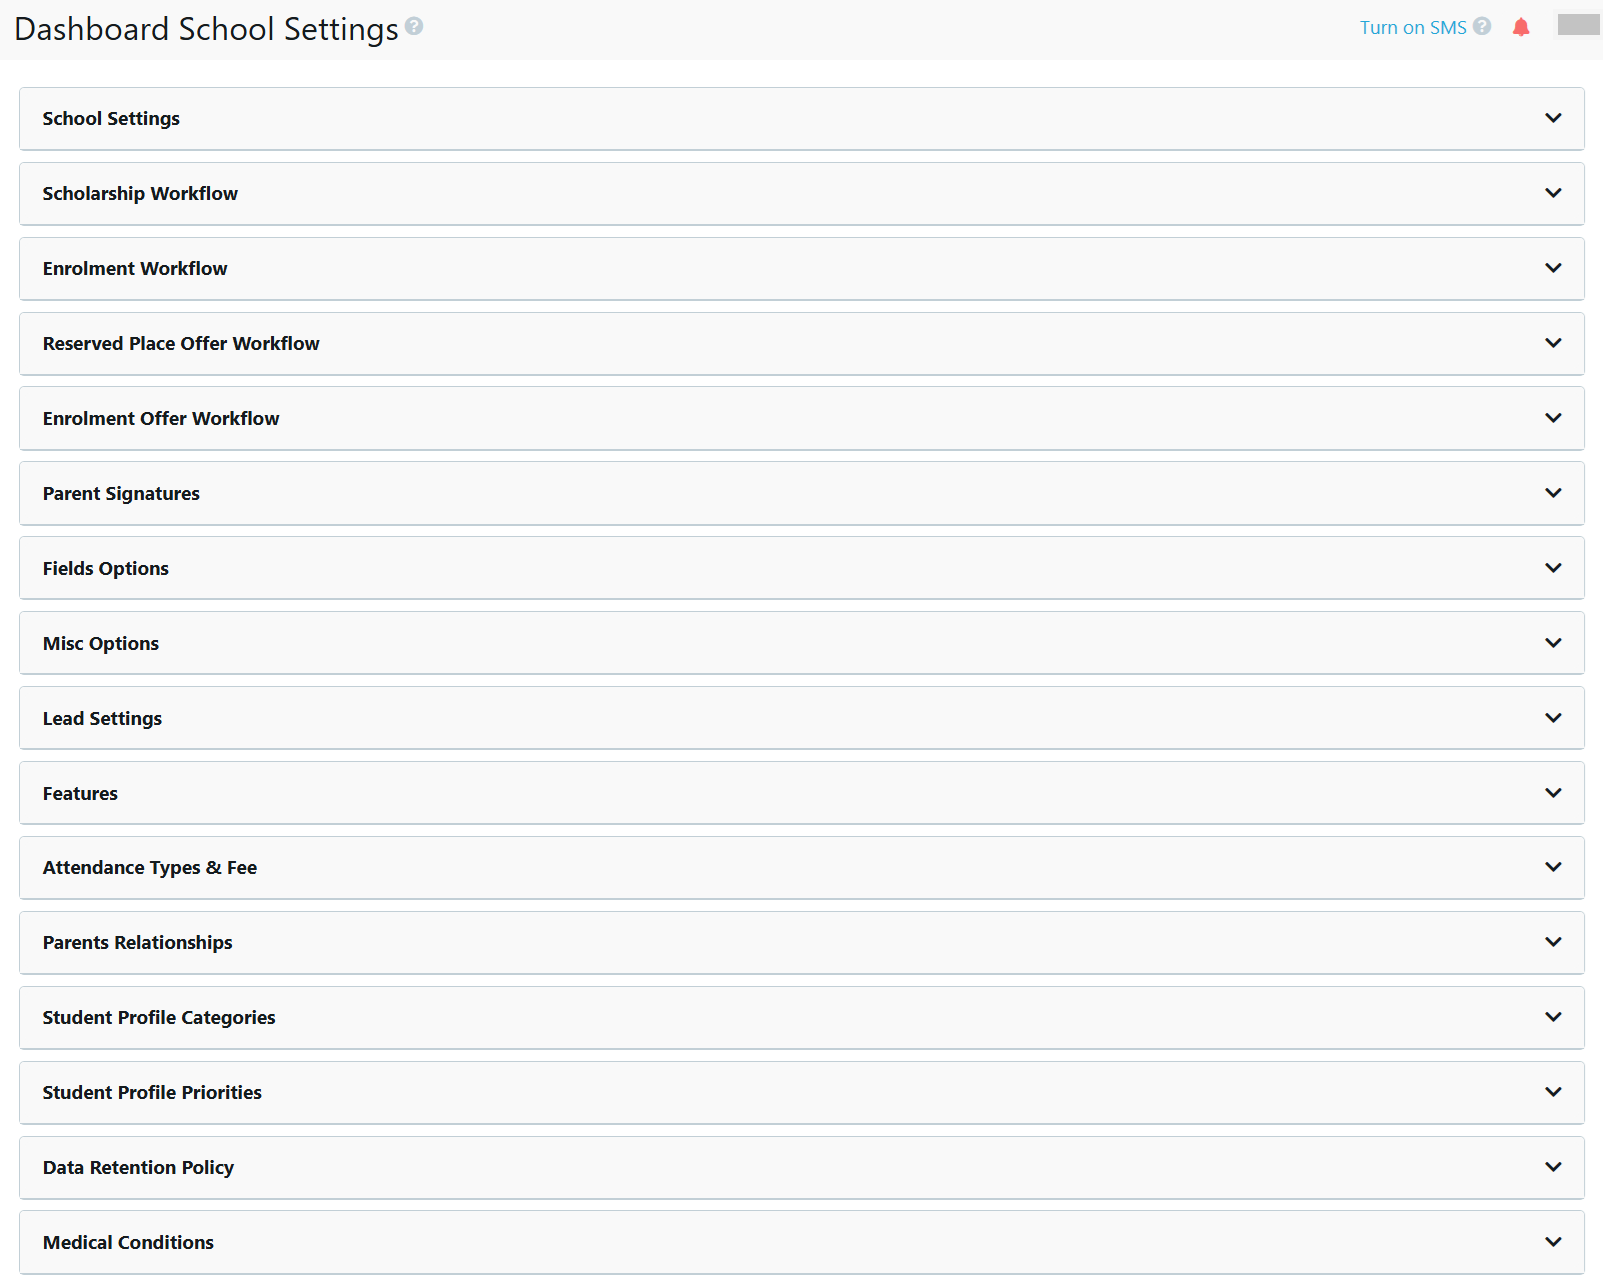Expand the Medical Conditions section

1553,1242
